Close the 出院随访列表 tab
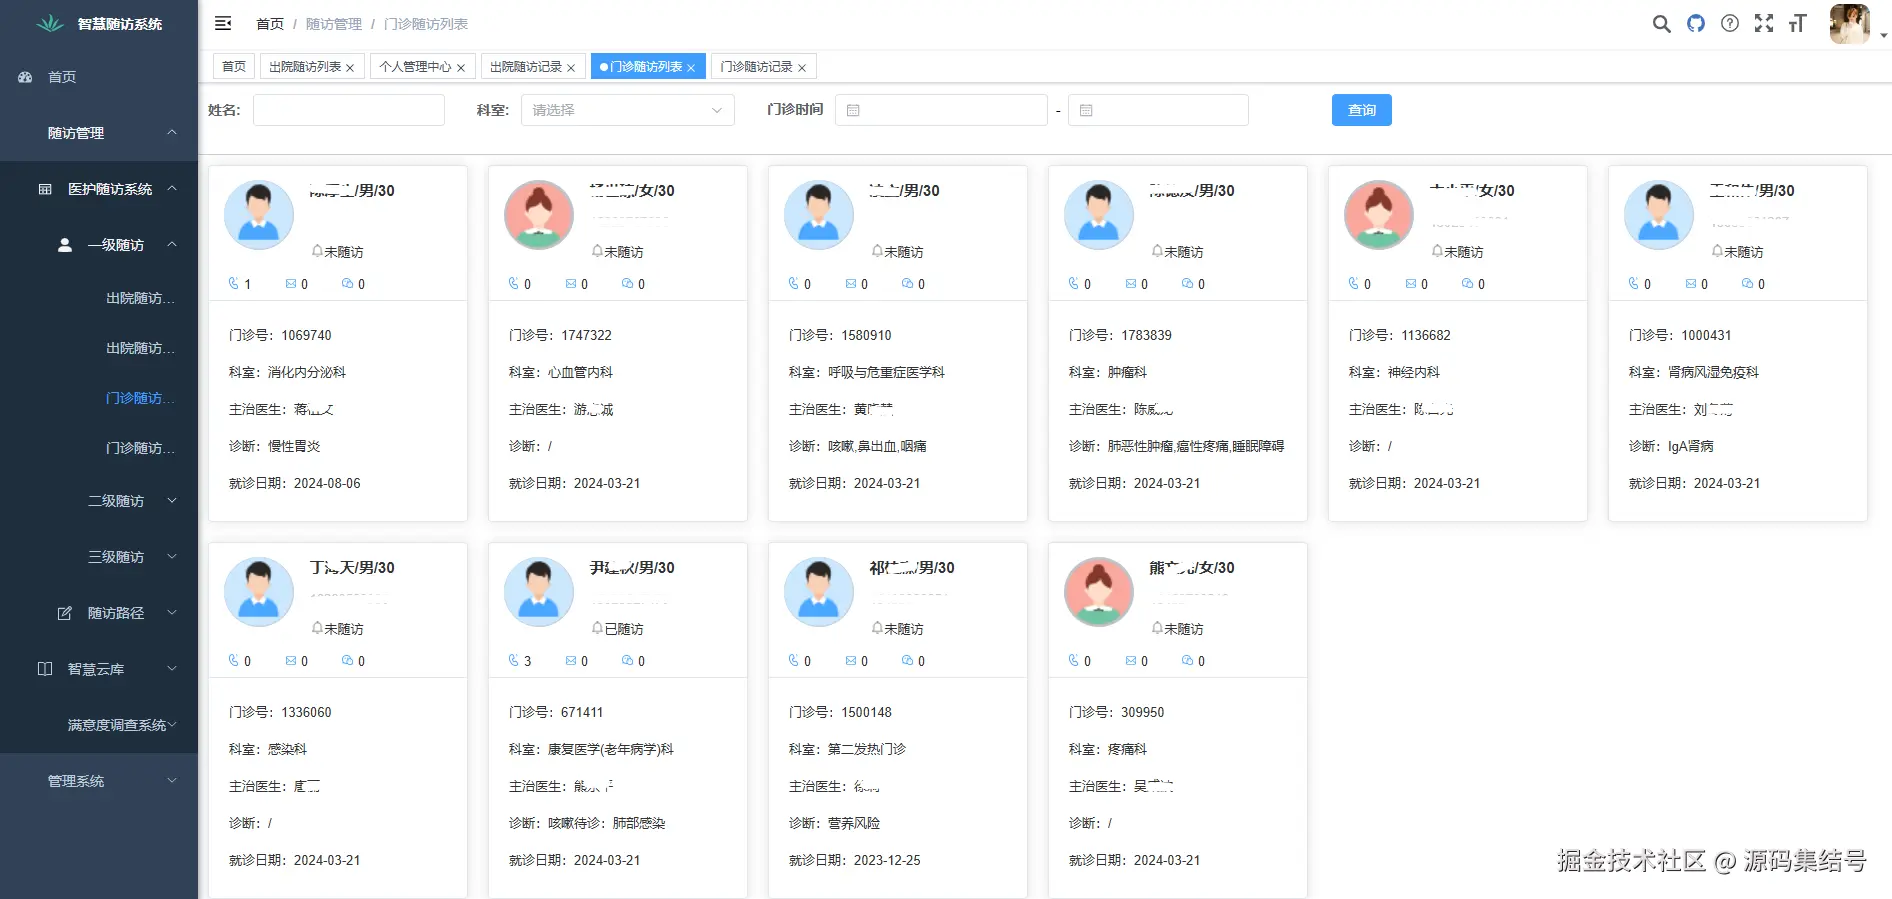The width and height of the screenshot is (1892, 899). tap(350, 68)
